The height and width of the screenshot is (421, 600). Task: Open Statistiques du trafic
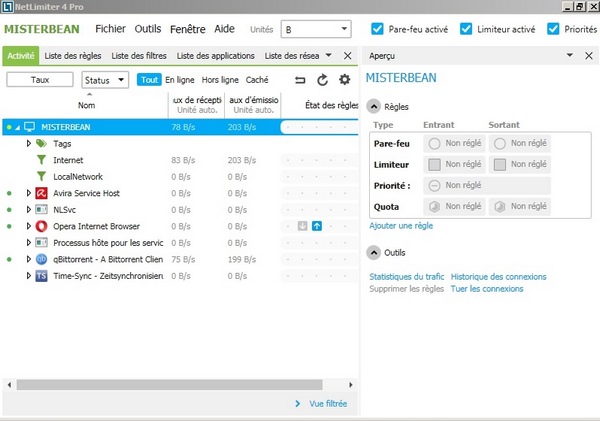[x=406, y=277]
